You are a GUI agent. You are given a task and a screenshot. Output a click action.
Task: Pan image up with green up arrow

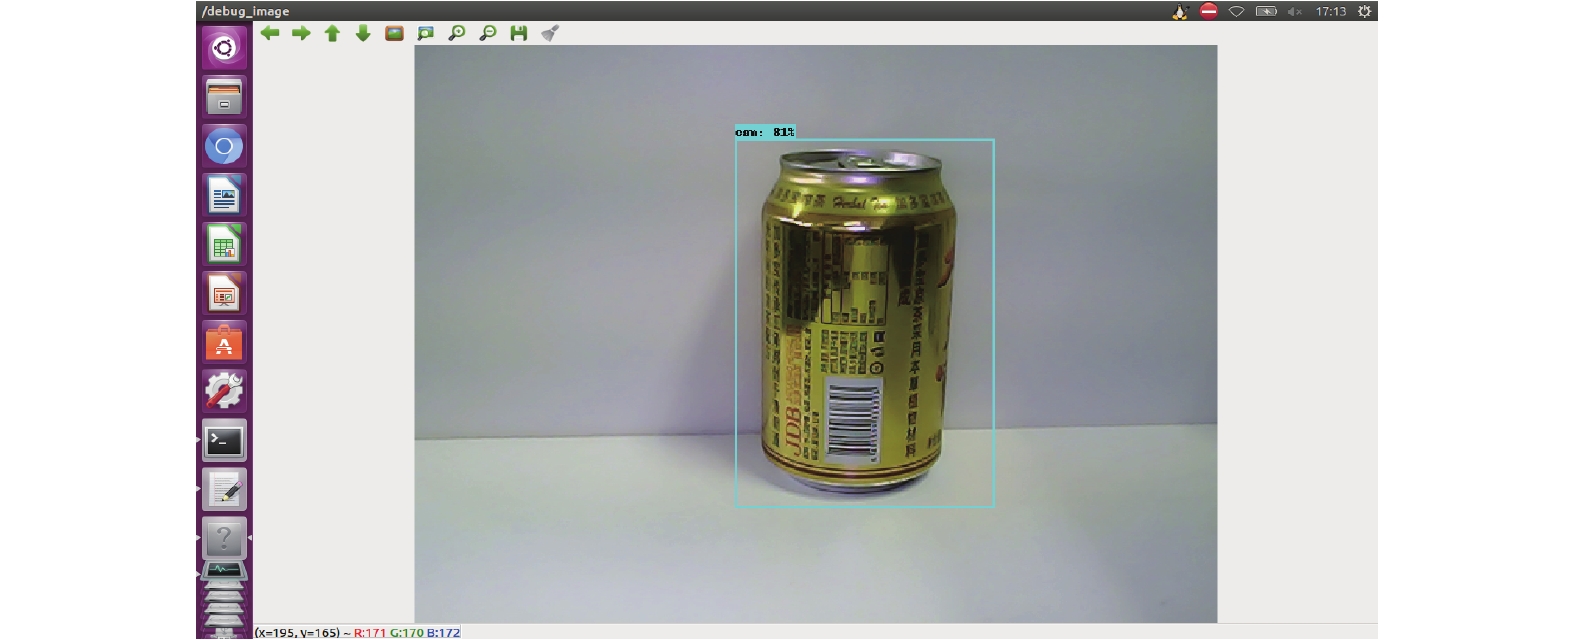pos(332,33)
